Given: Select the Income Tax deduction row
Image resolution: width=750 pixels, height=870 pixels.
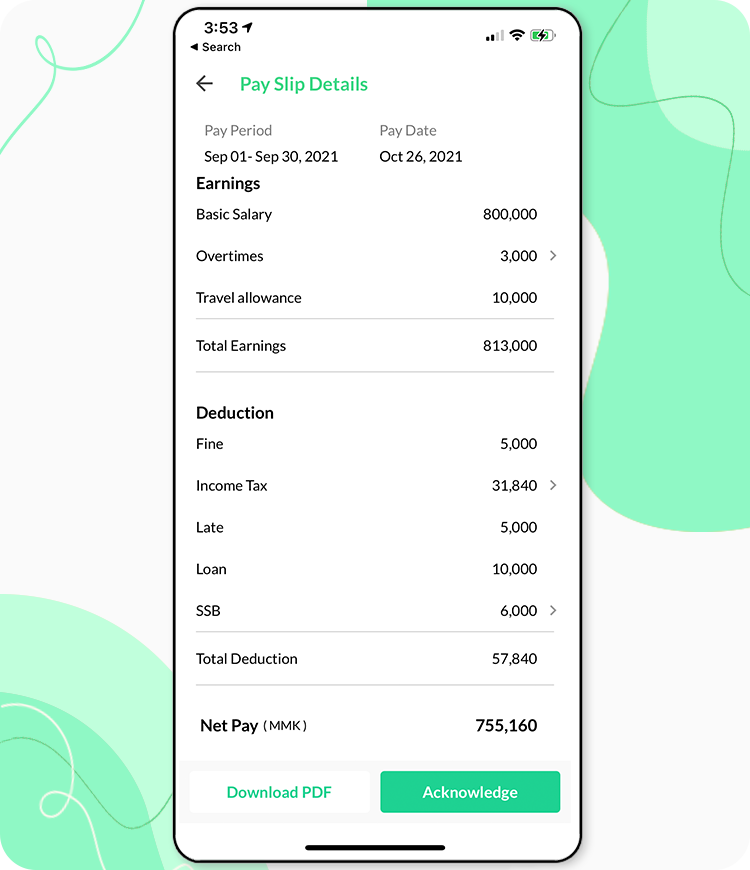Looking at the screenshot, I should click(375, 485).
